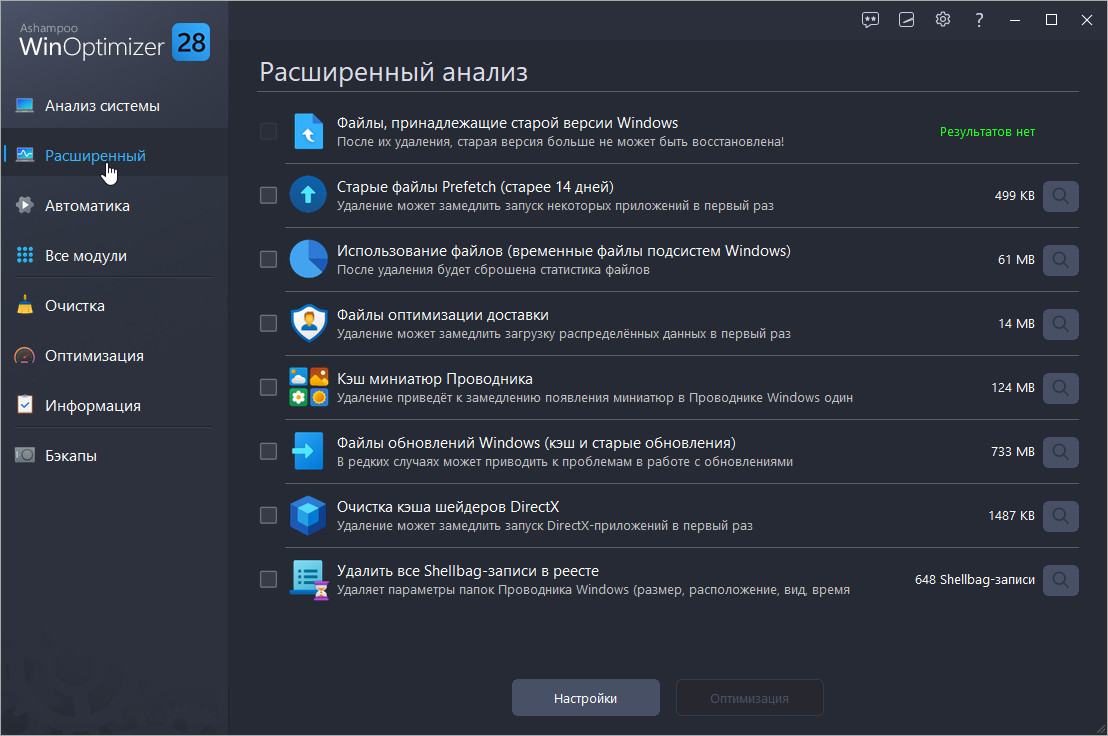Check the Explorer thumbnail cache option

pos(268,387)
